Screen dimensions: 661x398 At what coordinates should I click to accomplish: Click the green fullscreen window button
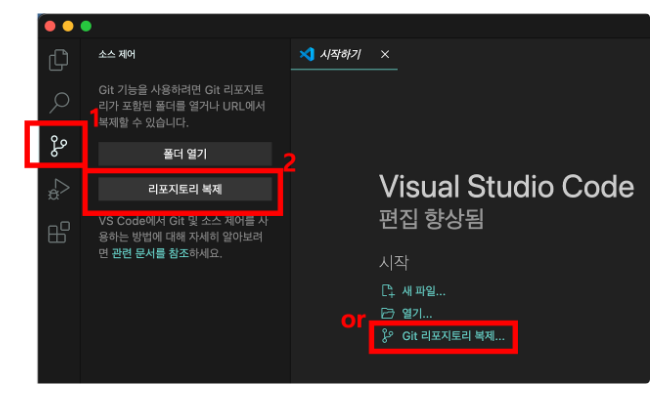click(86, 26)
